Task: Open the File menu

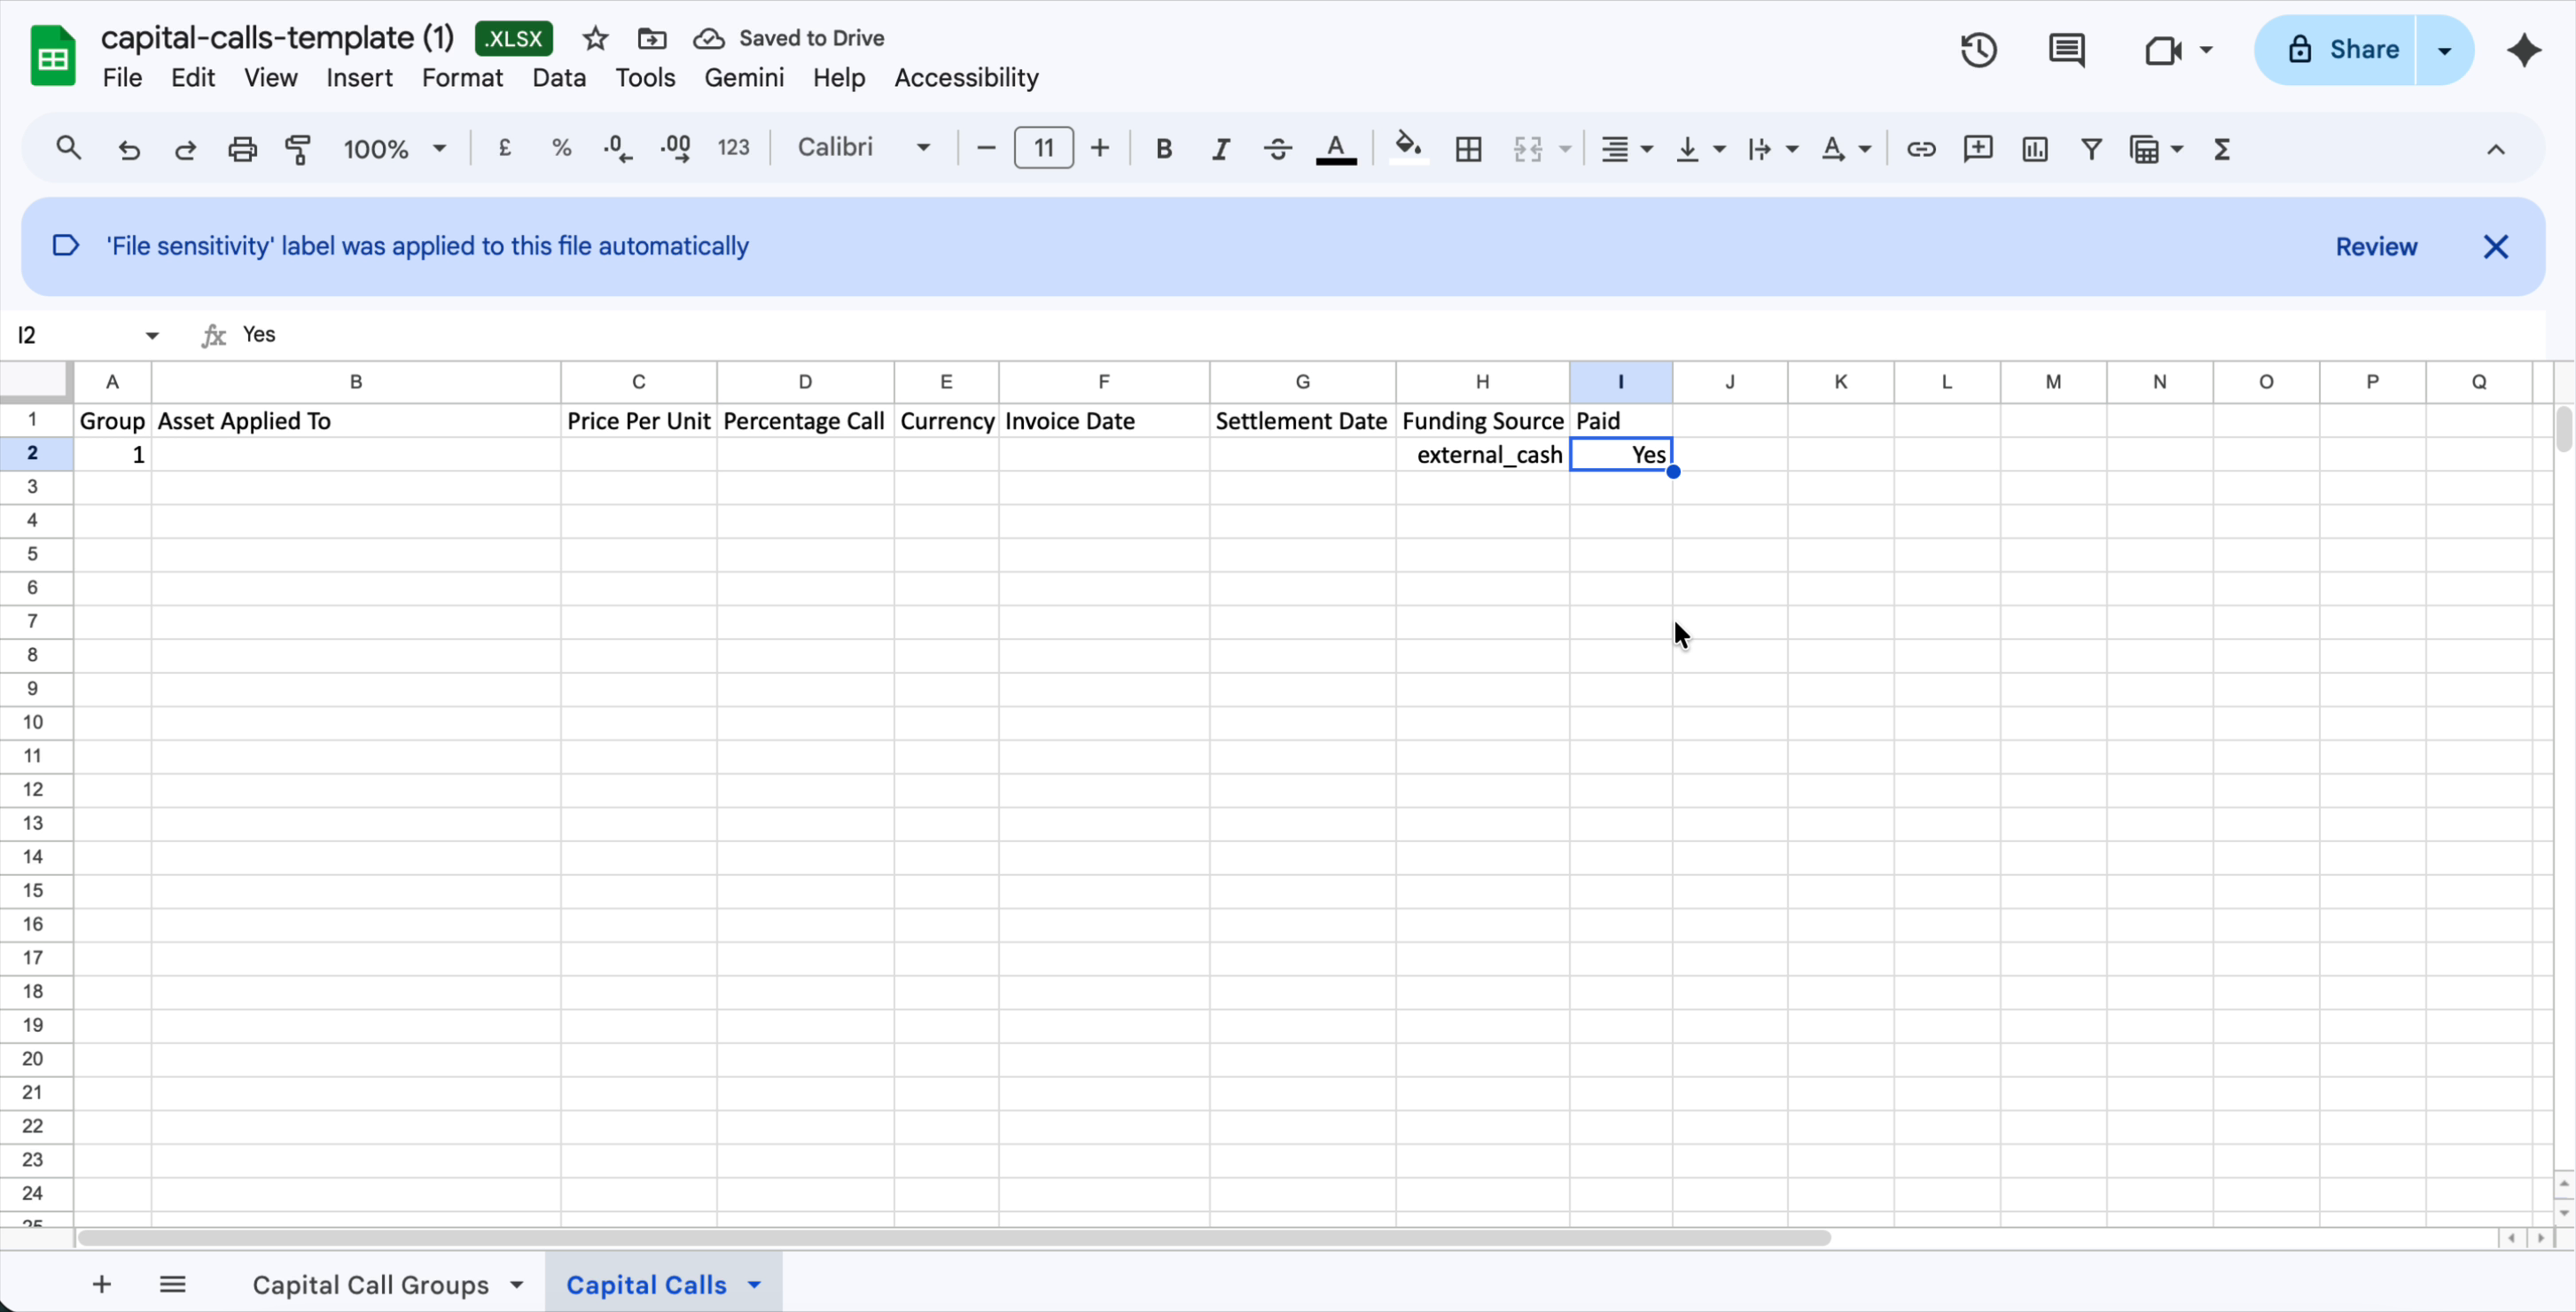Action: click(x=122, y=78)
